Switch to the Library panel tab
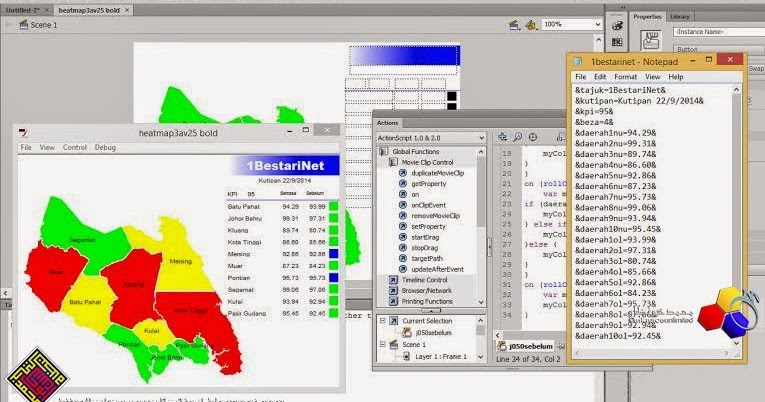This screenshot has height=402, width=765. coord(680,17)
